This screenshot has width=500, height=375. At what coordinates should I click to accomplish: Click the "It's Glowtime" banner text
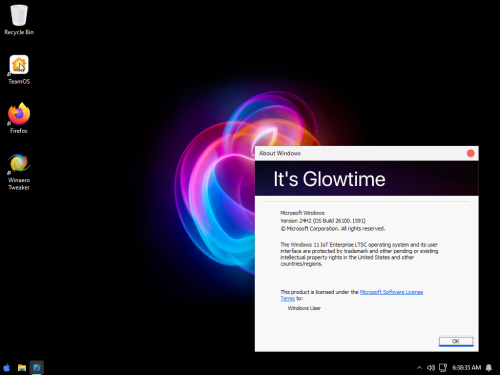pos(329,179)
